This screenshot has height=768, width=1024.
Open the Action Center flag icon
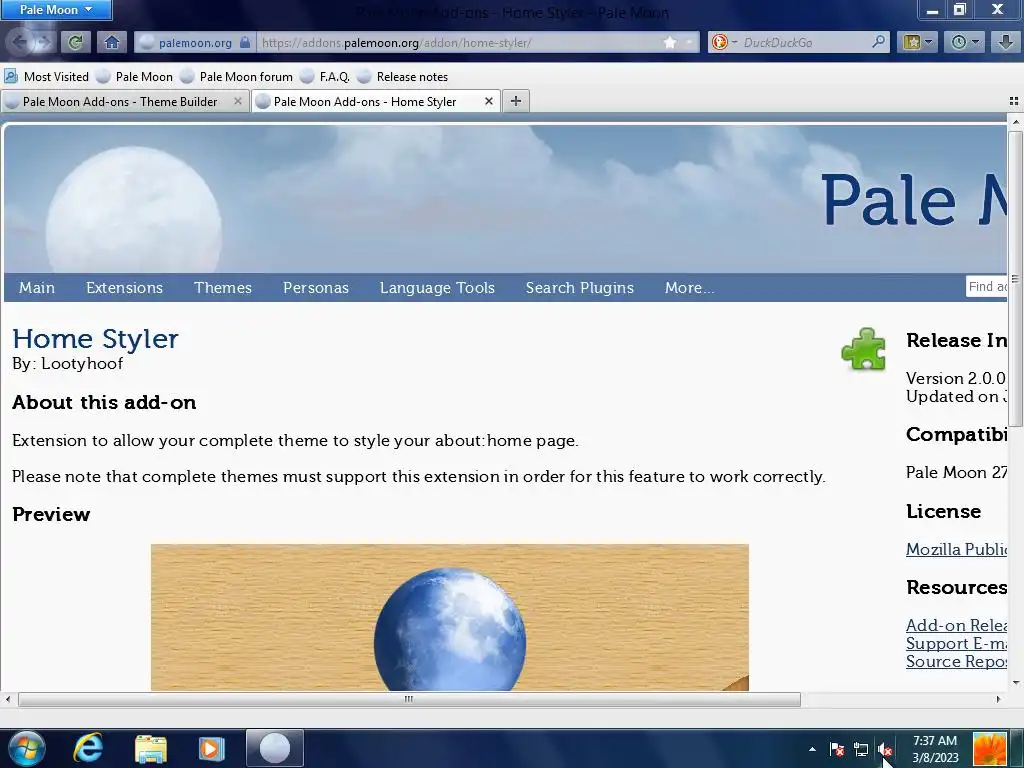837,749
